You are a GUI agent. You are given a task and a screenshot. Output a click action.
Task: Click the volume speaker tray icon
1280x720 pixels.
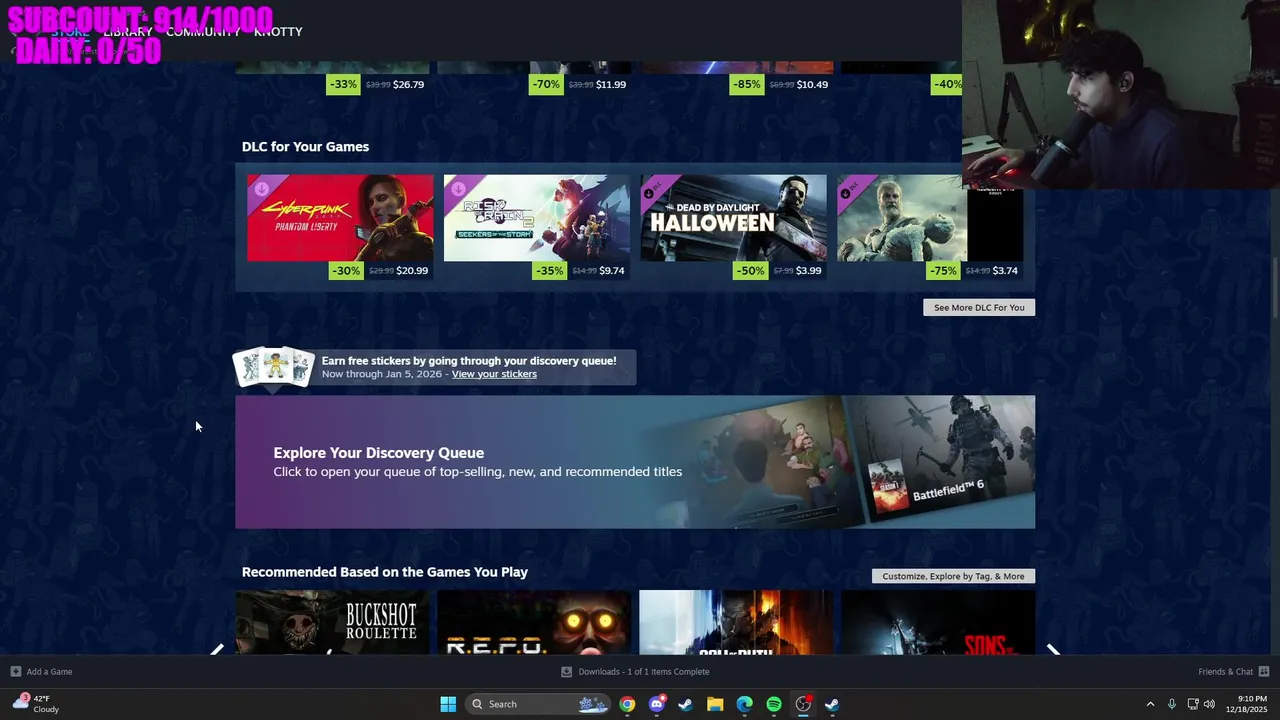tap(1209, 704)
